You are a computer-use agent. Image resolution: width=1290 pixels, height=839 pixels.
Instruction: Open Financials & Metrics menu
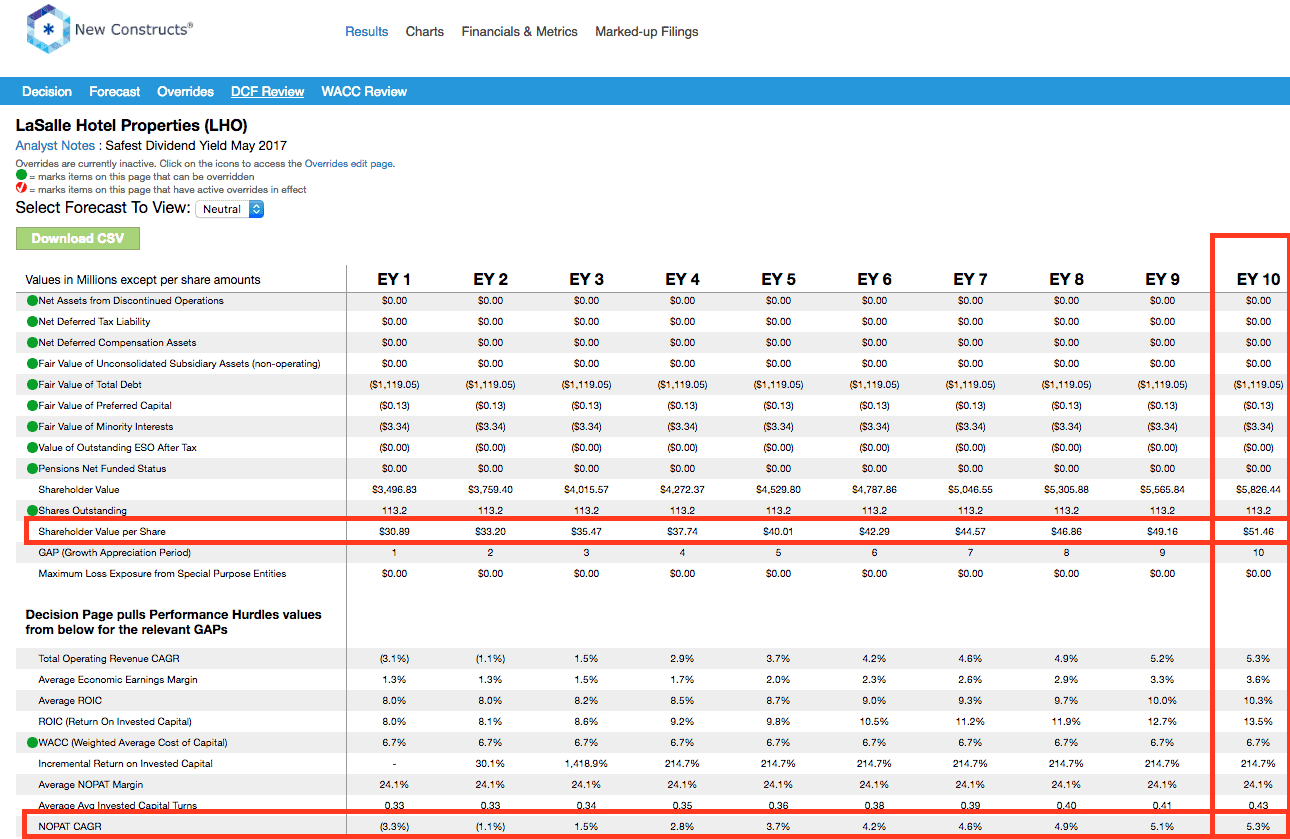point(520,31)
